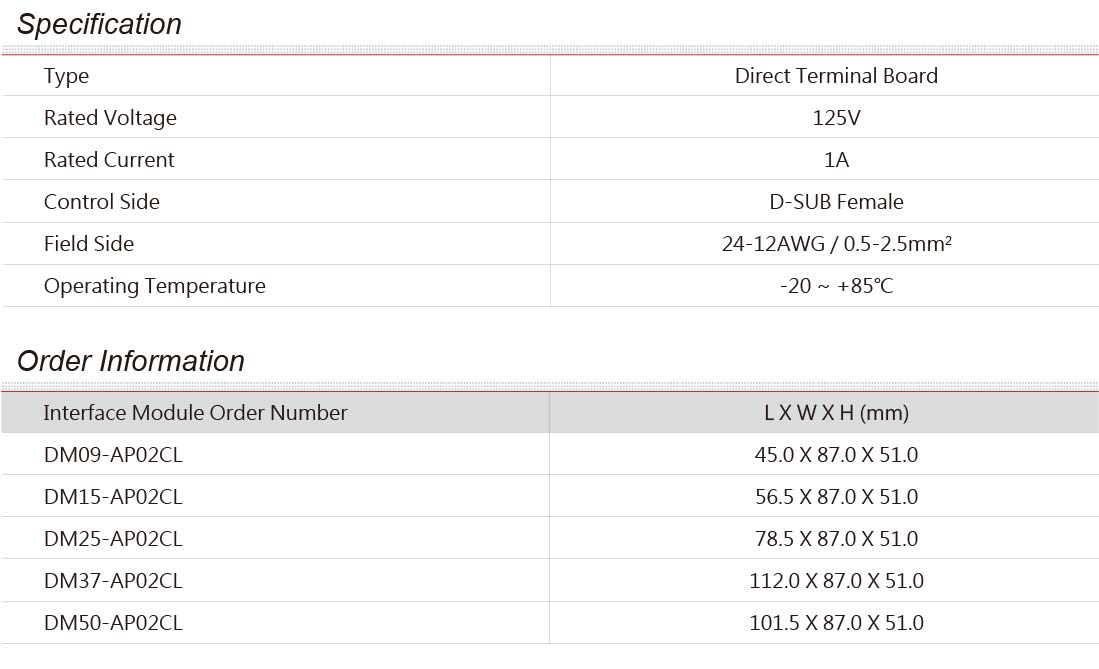
Task: Click the 24-12AWG / 0.5-2.5mm² value
Action: 836,243
